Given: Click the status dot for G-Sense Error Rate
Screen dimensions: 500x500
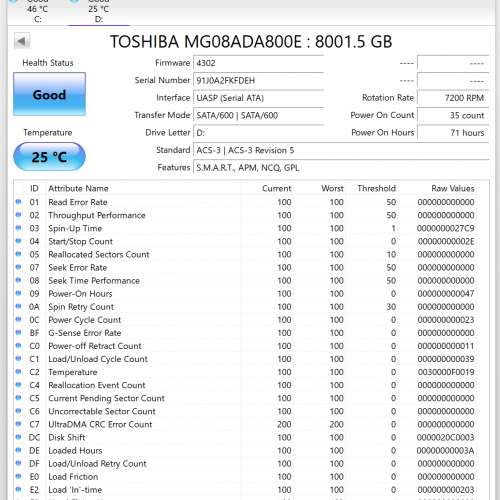Looking at the screenshot, I should coord(18,332).
